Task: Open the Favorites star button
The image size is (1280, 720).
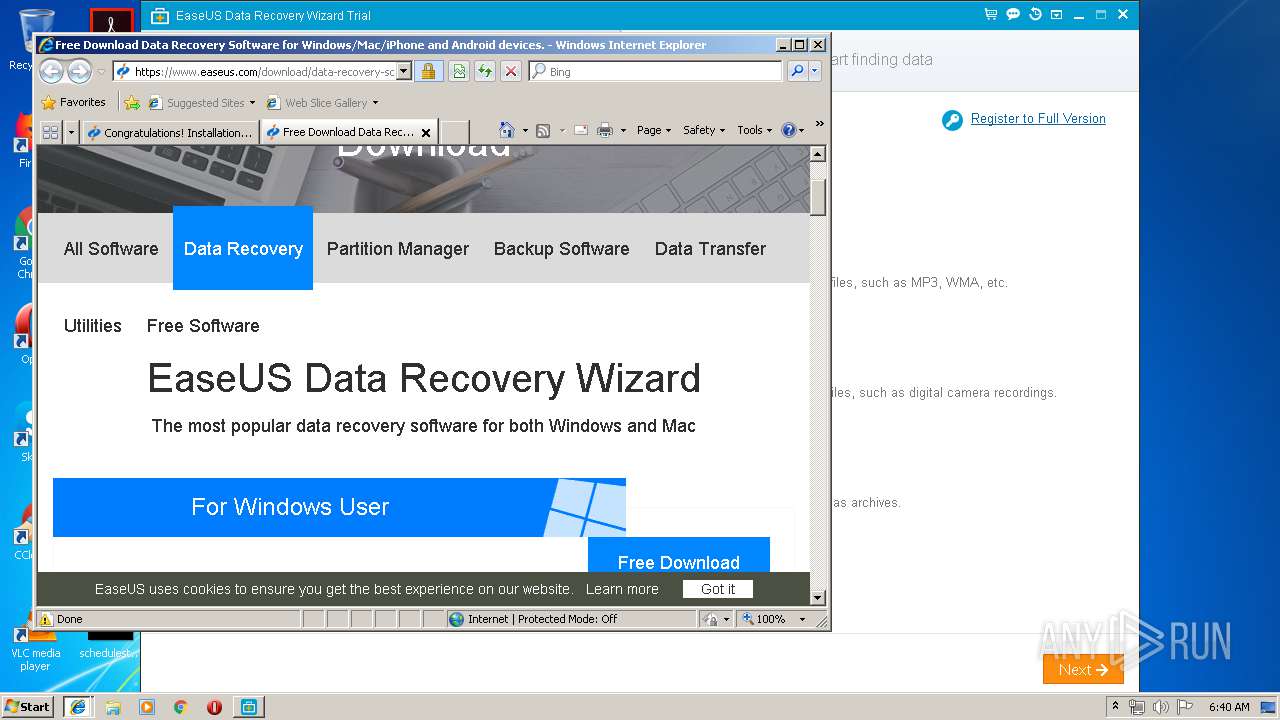Action: pos(73,102)
